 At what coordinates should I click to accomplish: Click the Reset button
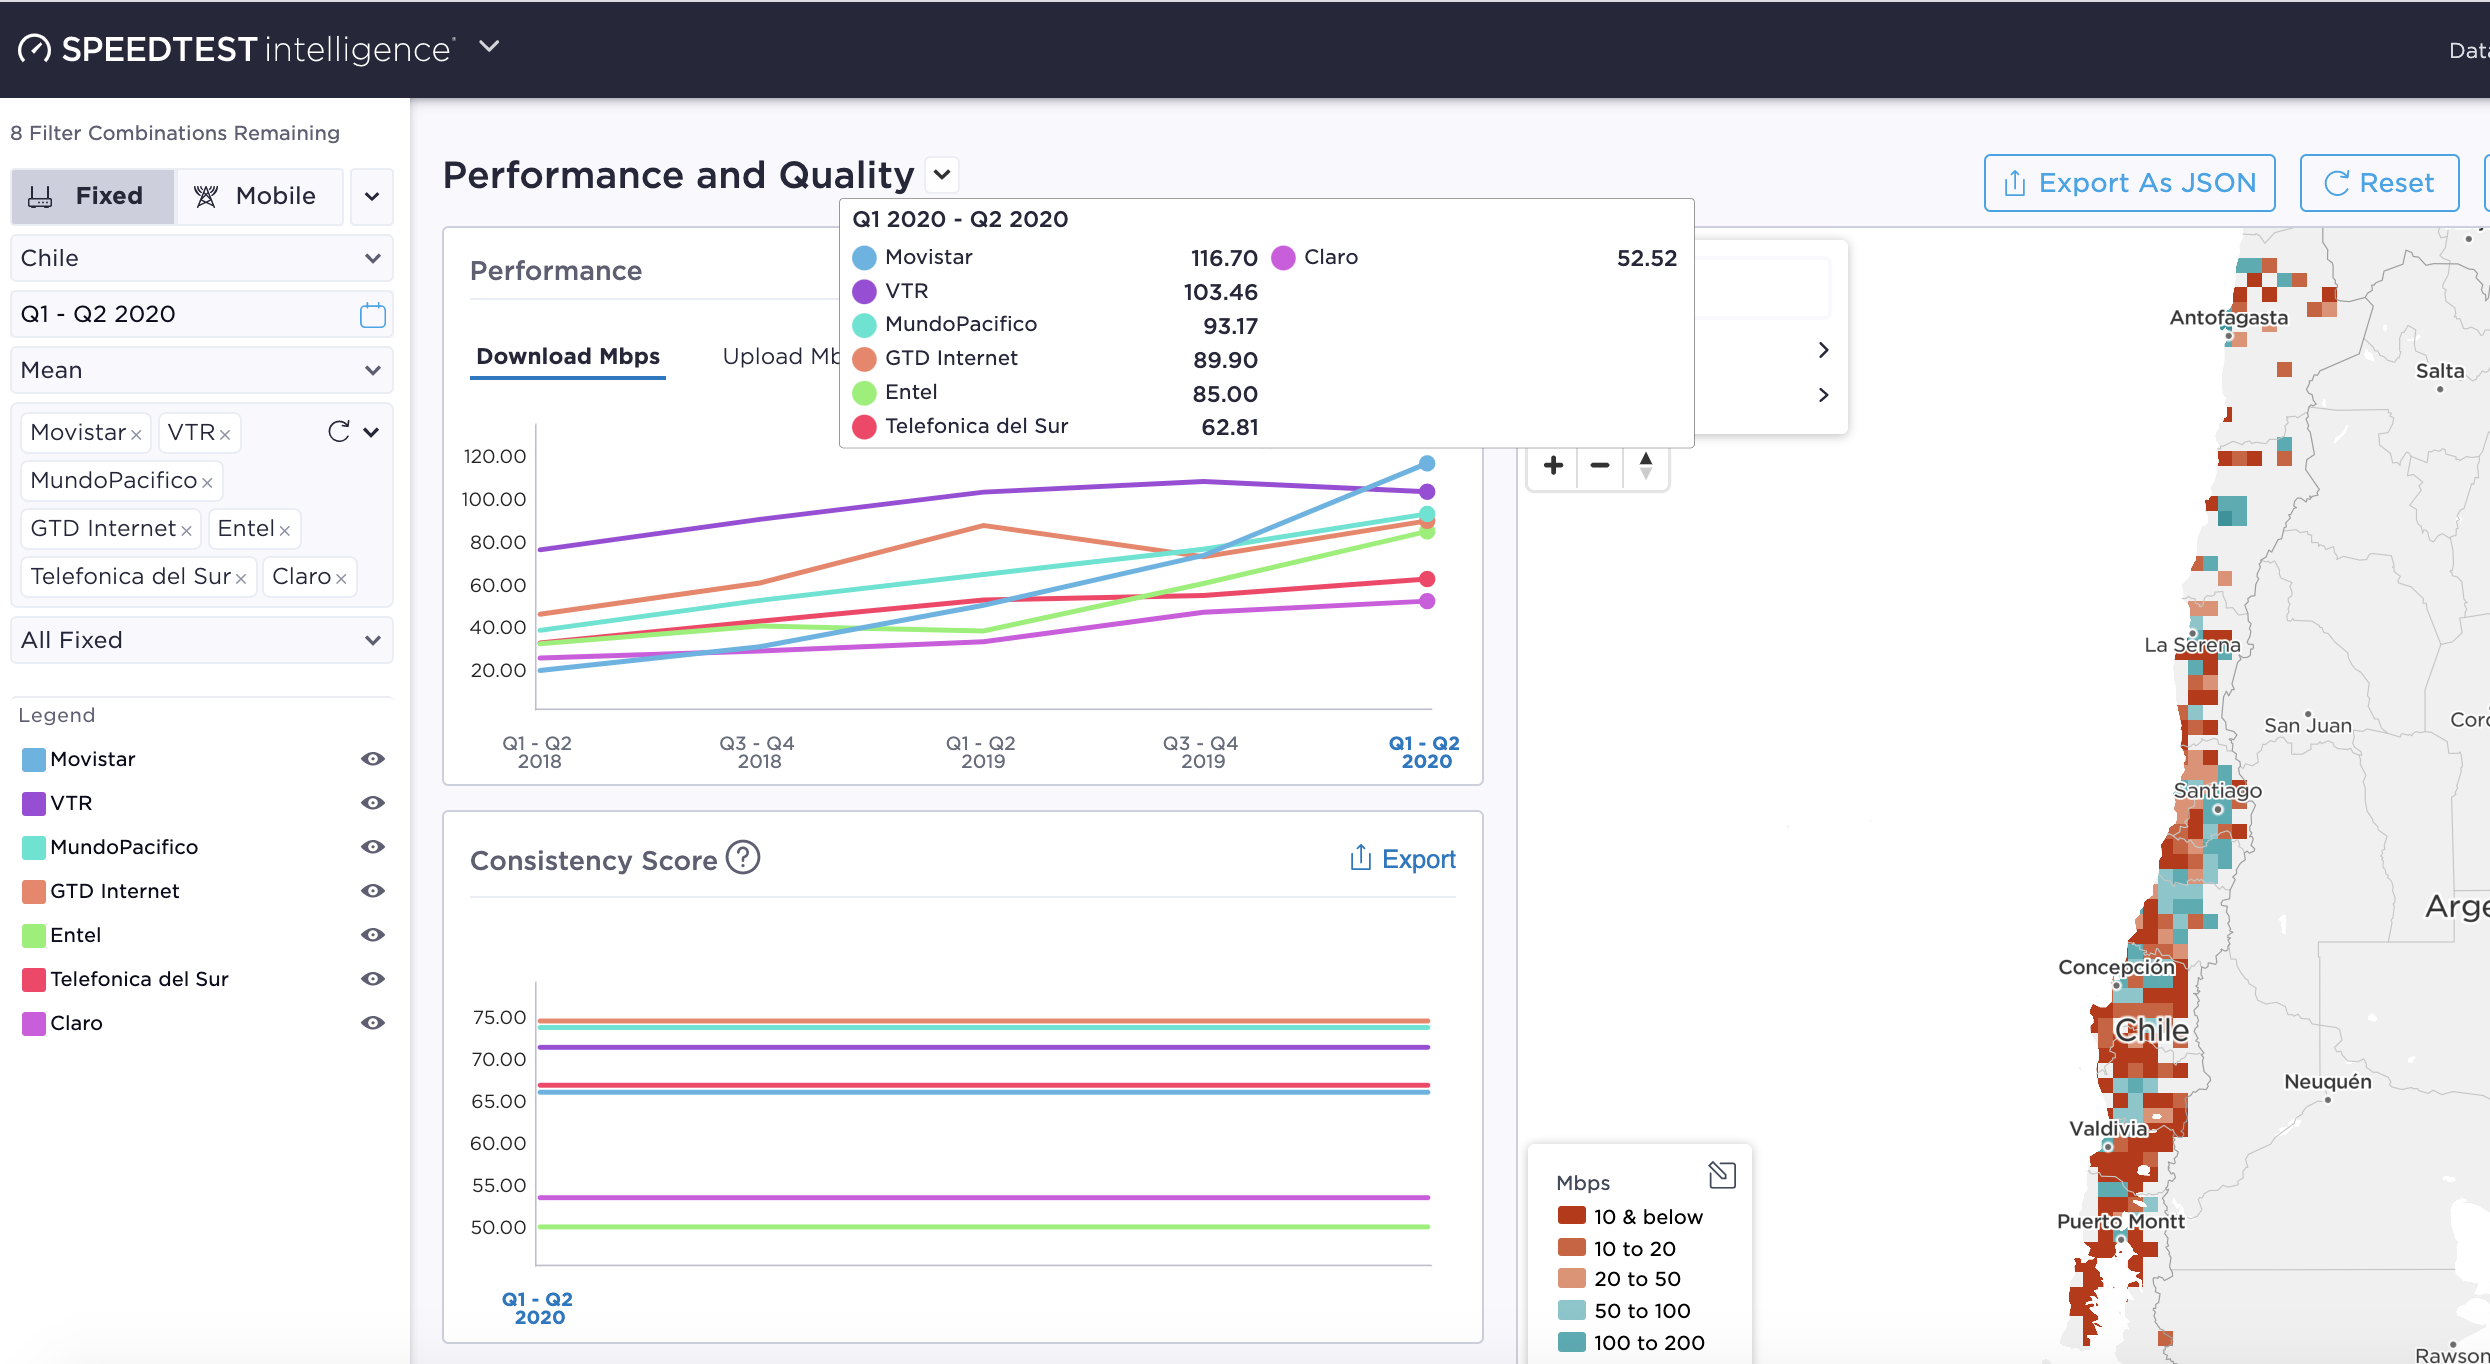click(2379, 183)
